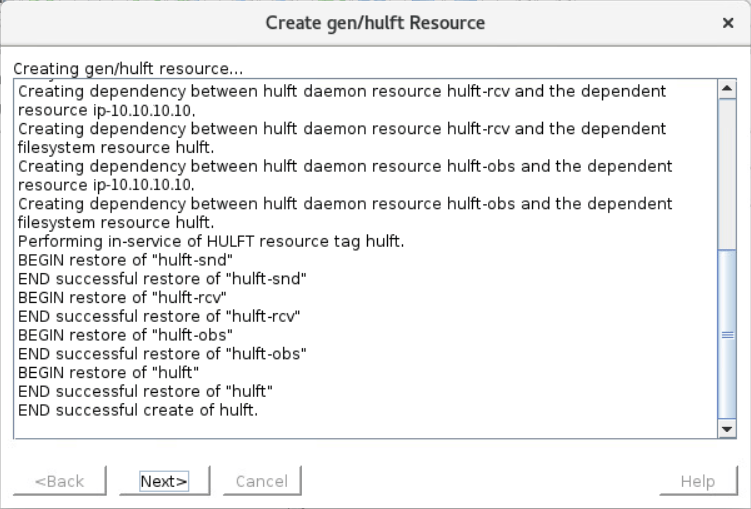Screen dimensions: 751x509
Task: Close the Create gen/hulft Resource dialog
Action: tap(728, 23)
